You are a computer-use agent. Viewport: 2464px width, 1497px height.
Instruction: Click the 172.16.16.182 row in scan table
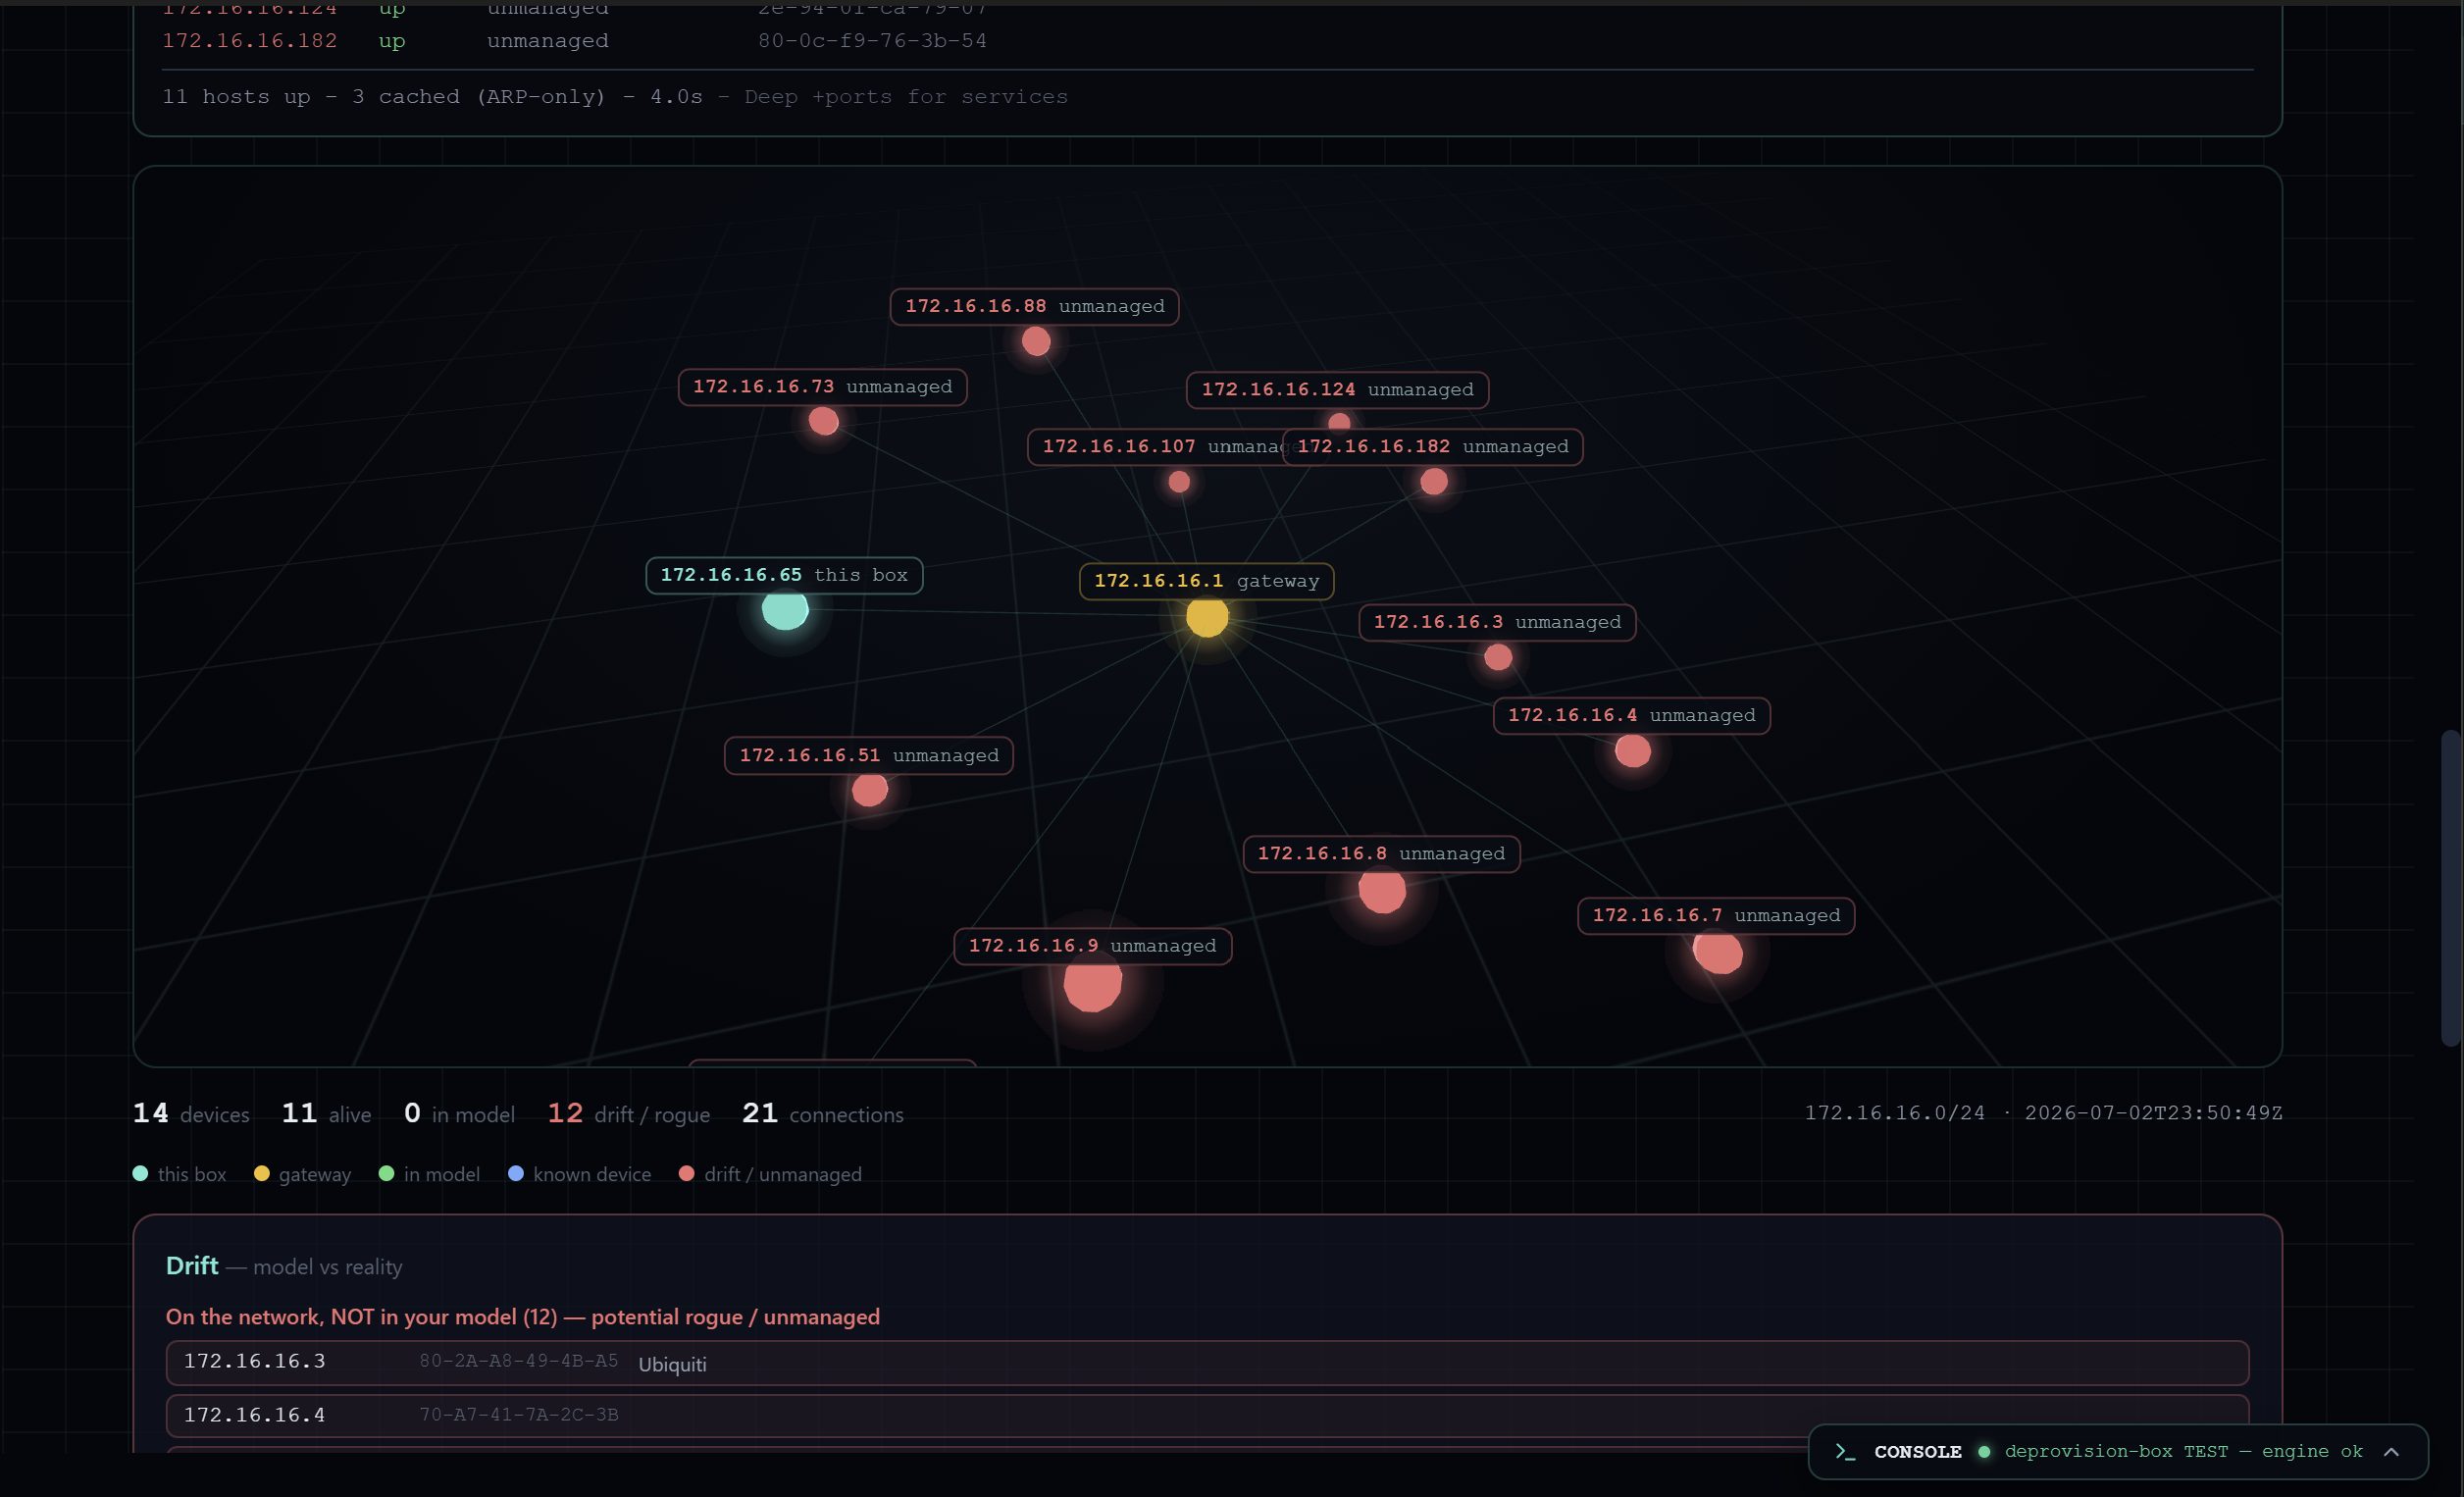pos(1207,41)
